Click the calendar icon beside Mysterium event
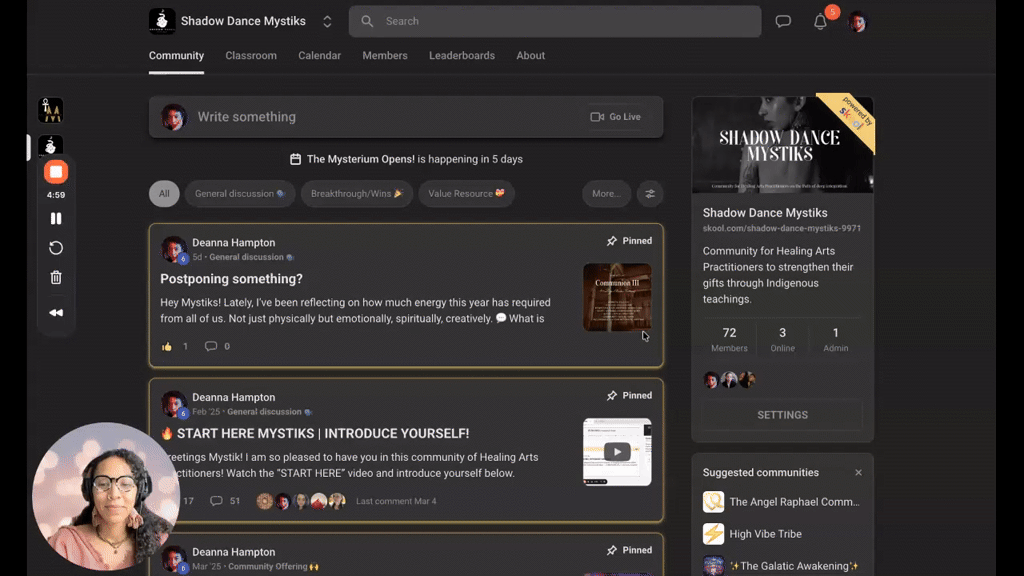The width and height of the screenshot is (1024, 576). pyautogui.click(x=295, y=159)
